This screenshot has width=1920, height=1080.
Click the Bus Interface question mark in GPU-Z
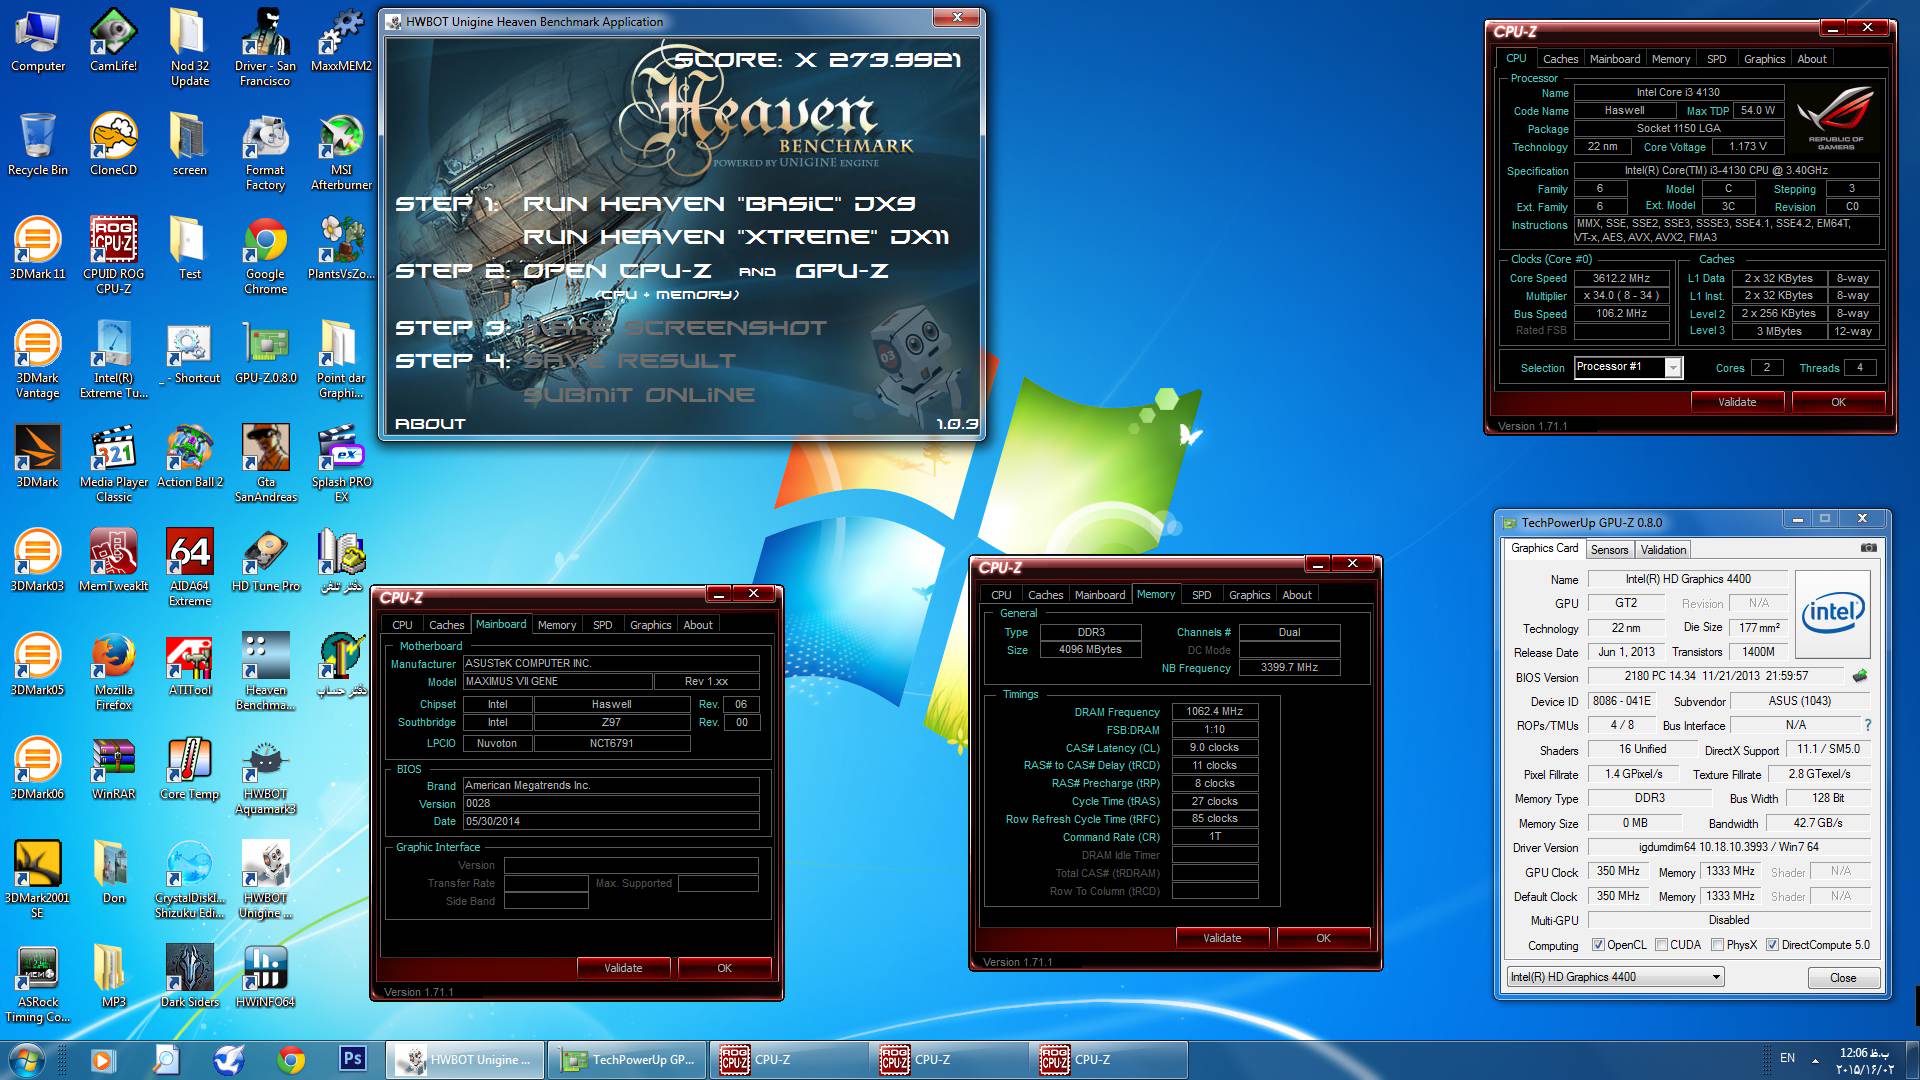click(x=1867, y=725)
